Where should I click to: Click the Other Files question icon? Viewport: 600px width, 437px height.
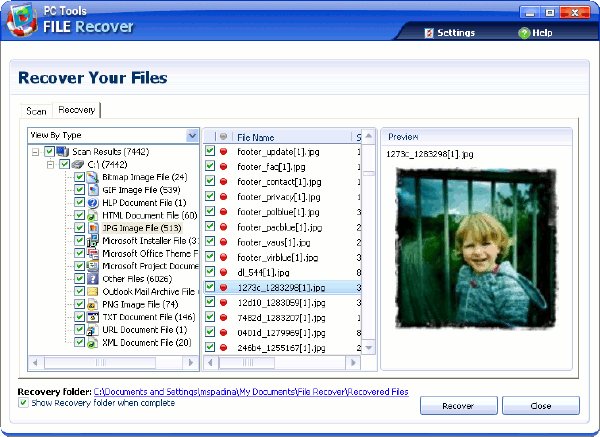click(x=93, y=279)
